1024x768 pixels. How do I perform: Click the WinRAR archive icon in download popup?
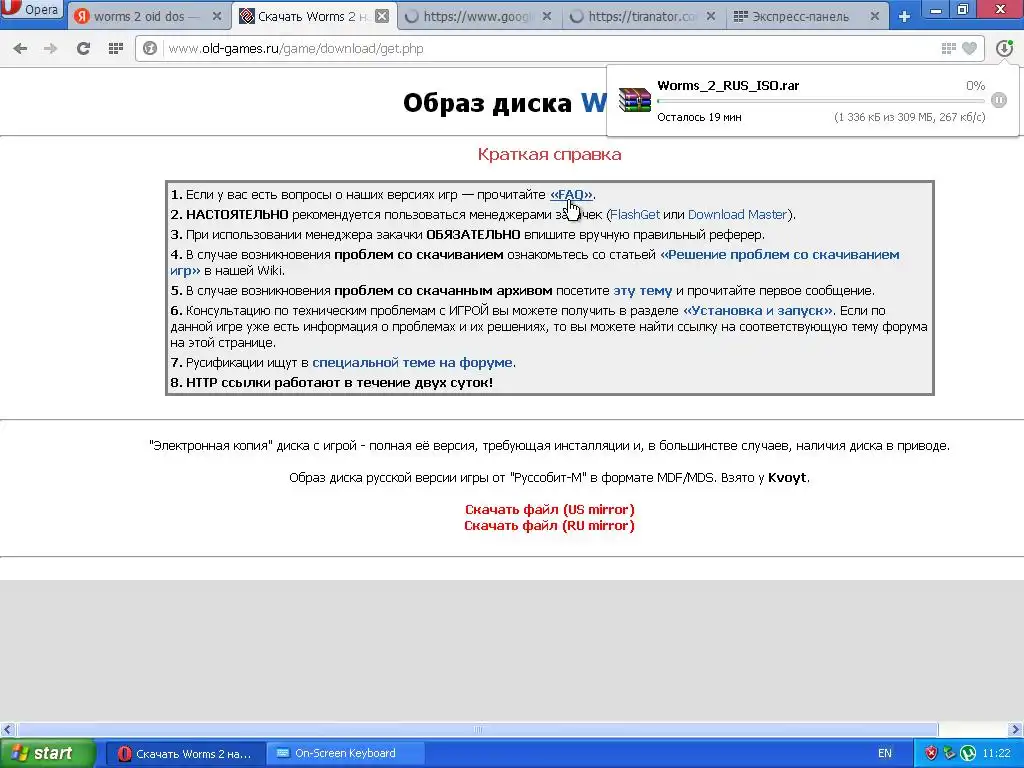point(634,100)
